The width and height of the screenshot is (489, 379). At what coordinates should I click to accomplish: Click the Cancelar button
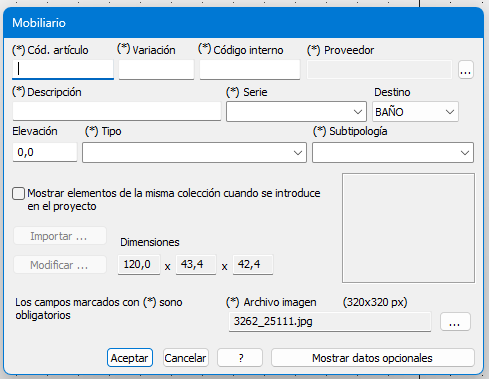tap(186, 358)
